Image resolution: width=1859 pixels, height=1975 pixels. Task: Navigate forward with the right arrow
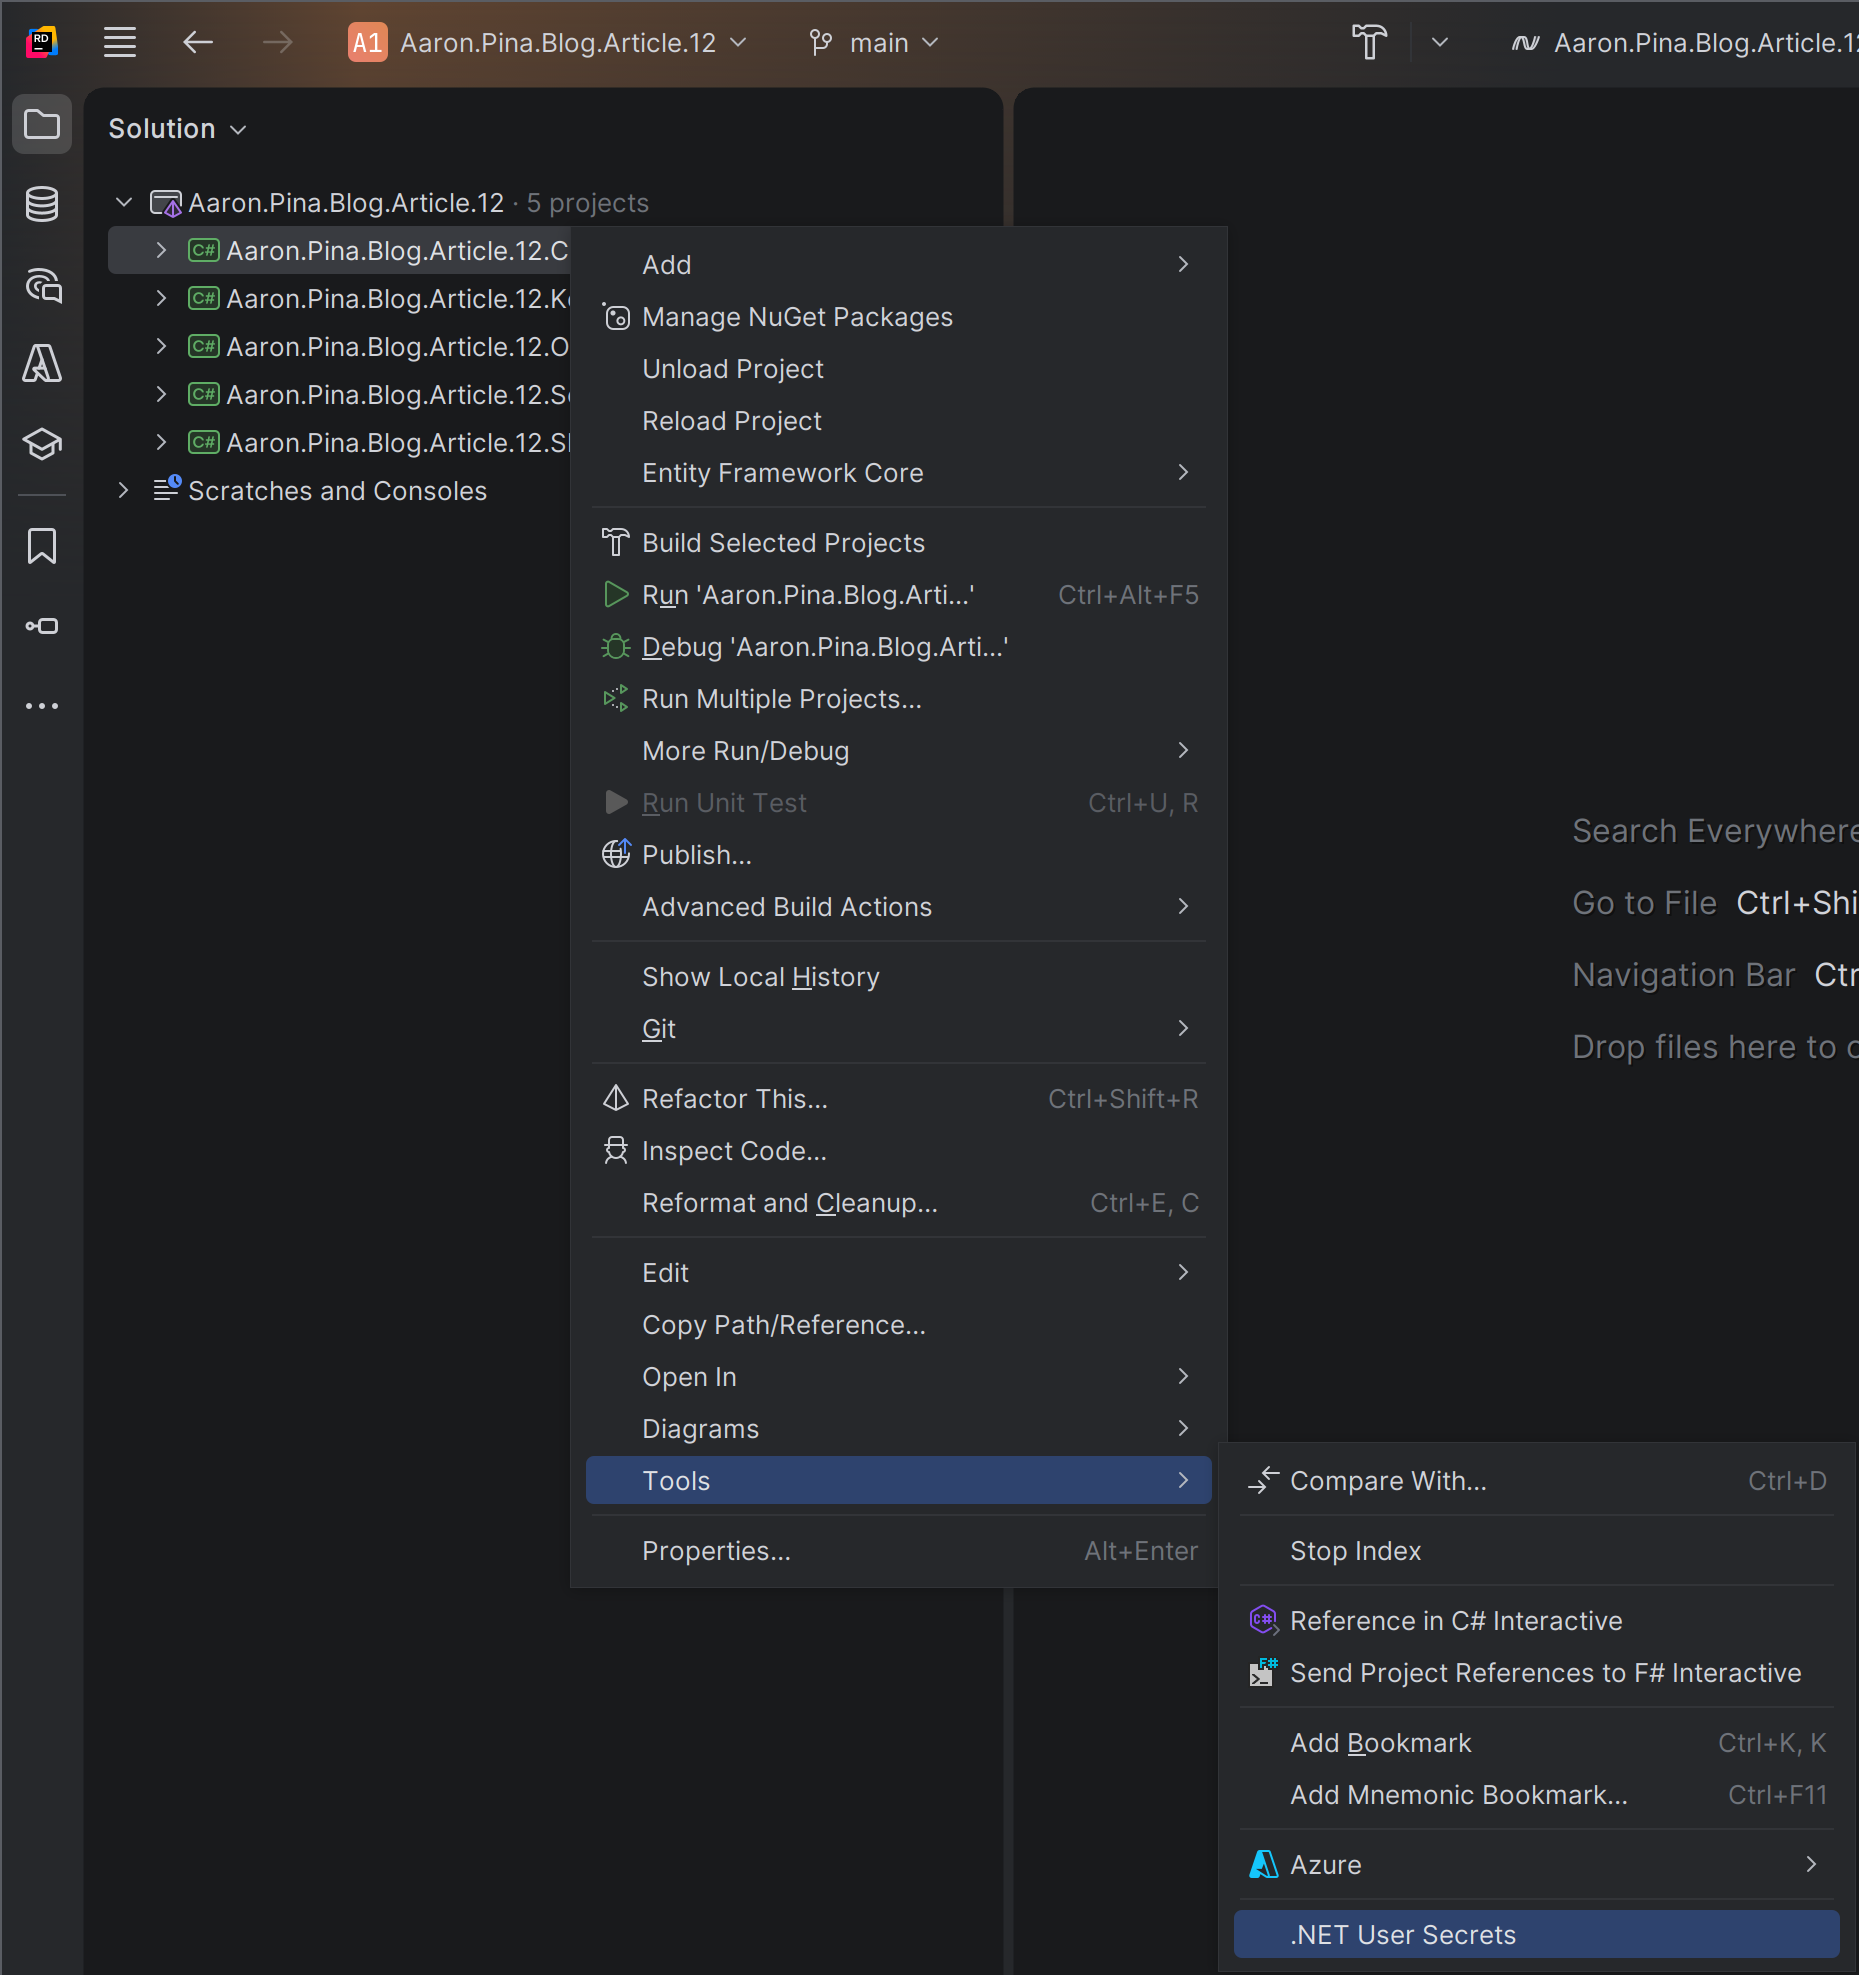(x=277, y=42)
